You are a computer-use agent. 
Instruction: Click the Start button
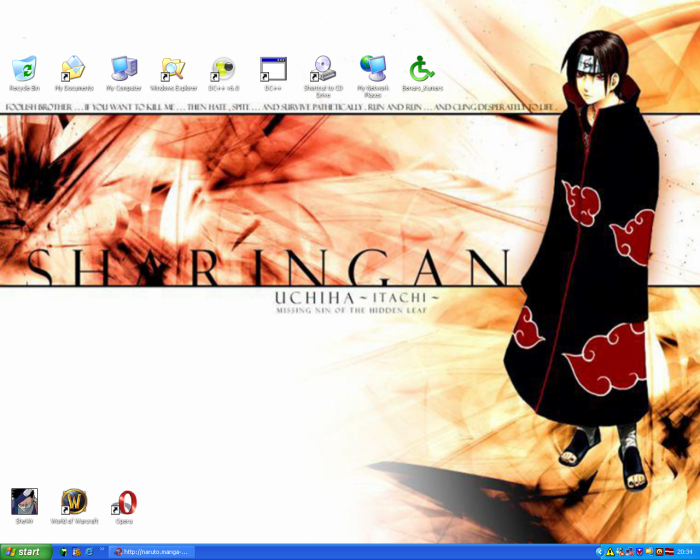[x=26, y=552]
